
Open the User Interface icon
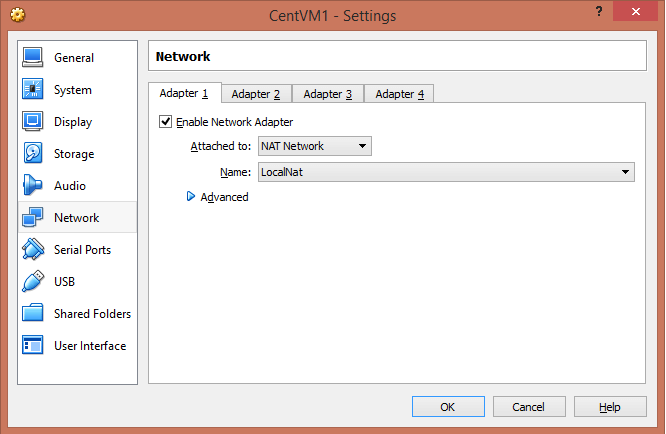(x=33, y=346)
